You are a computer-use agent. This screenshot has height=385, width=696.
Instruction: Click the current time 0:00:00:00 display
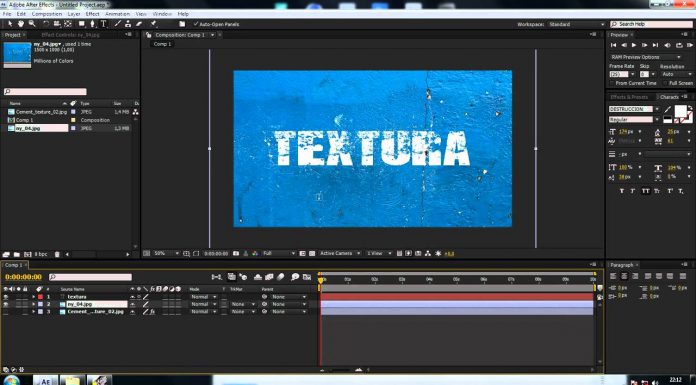click(x=24, y=277)
